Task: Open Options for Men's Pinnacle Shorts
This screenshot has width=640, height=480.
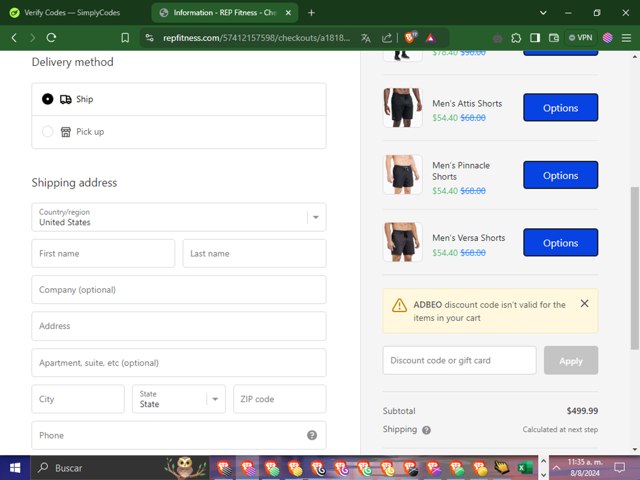Action: coord(560,175)
